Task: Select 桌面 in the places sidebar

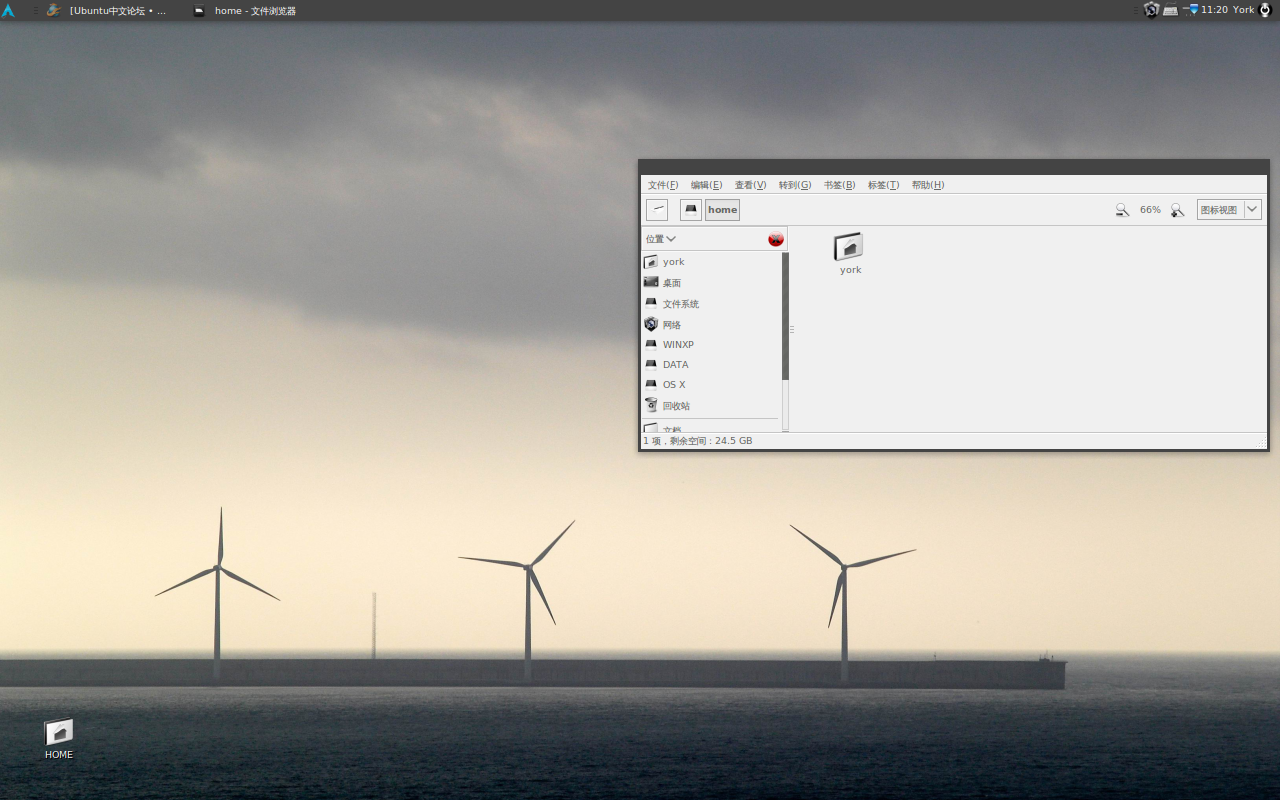Action: pos(711,283)
